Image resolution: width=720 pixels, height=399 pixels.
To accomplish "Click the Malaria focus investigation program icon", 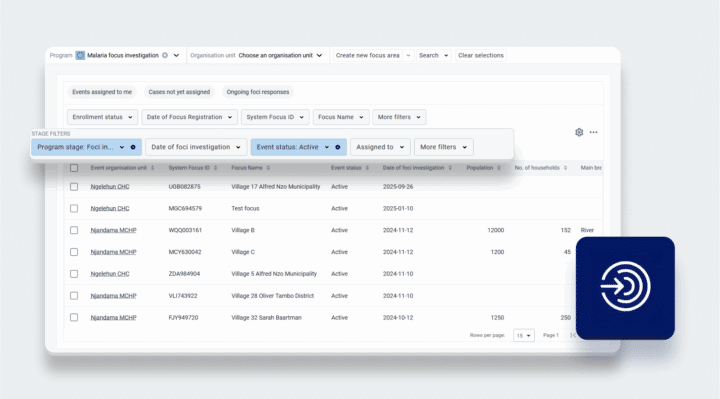I will tap(80, 55).
